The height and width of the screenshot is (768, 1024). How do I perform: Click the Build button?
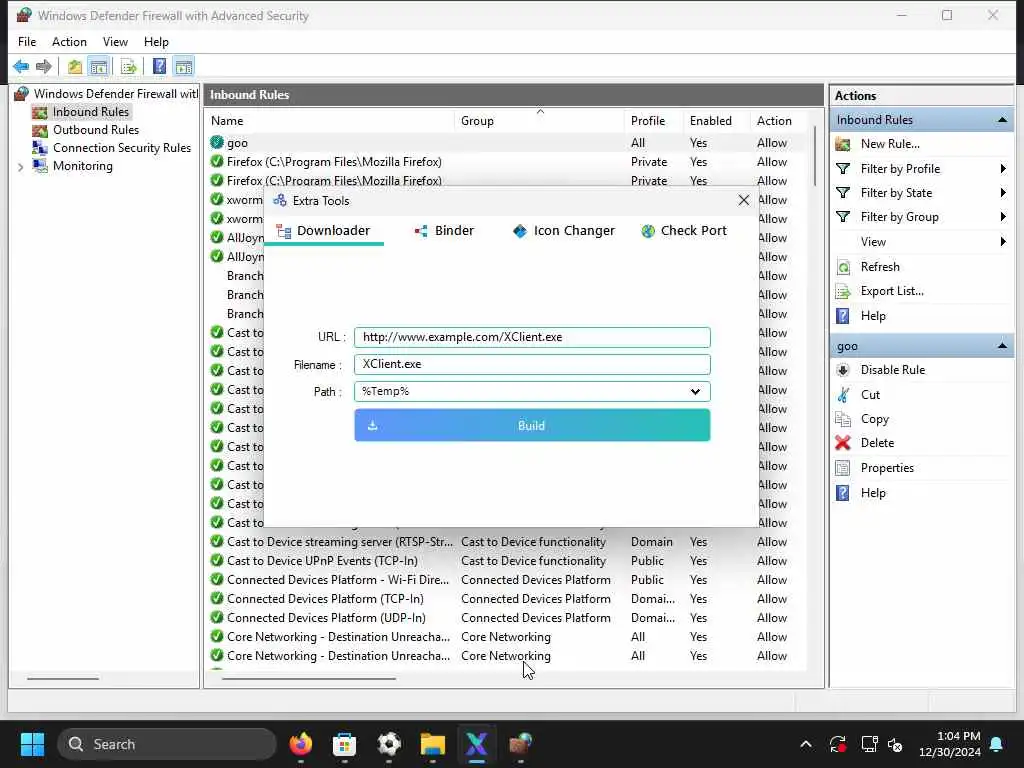(x=532, y=425)
